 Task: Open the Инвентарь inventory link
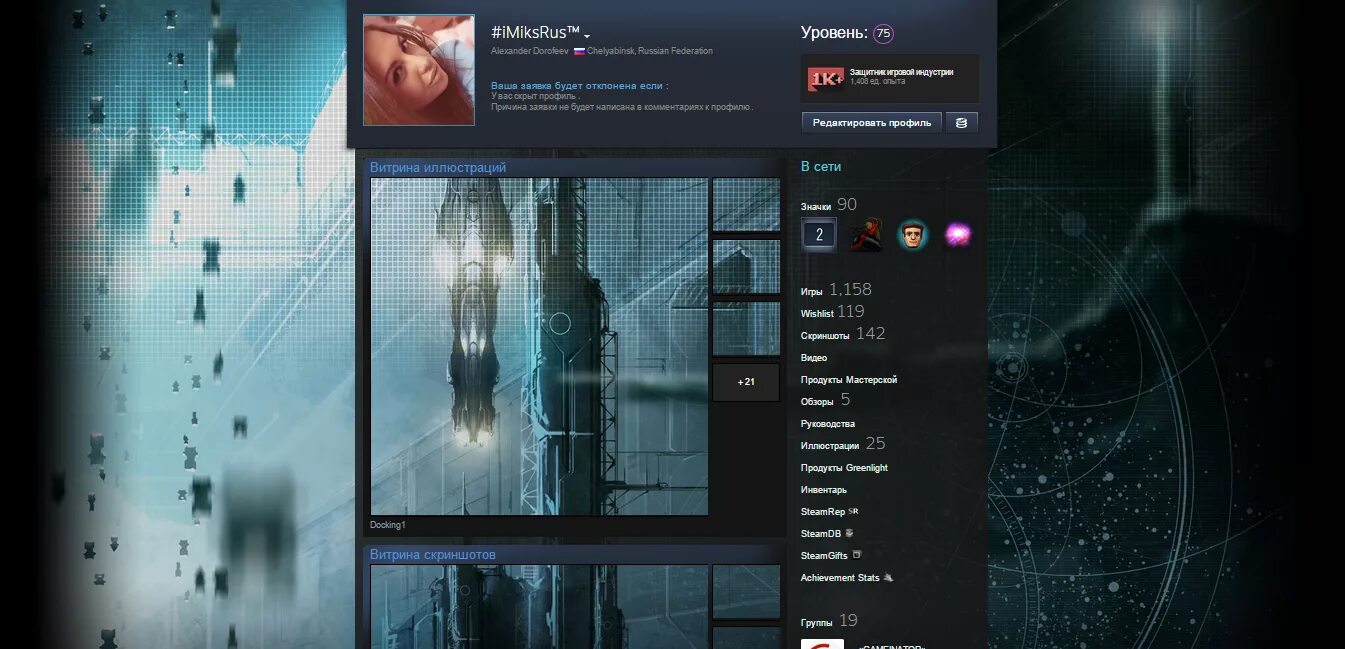pyautogui.click(x=824, y=489)
